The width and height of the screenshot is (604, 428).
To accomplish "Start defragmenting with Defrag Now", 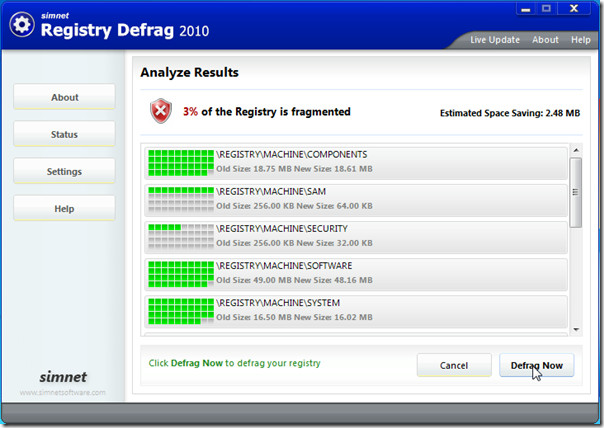I will point(537,365).
